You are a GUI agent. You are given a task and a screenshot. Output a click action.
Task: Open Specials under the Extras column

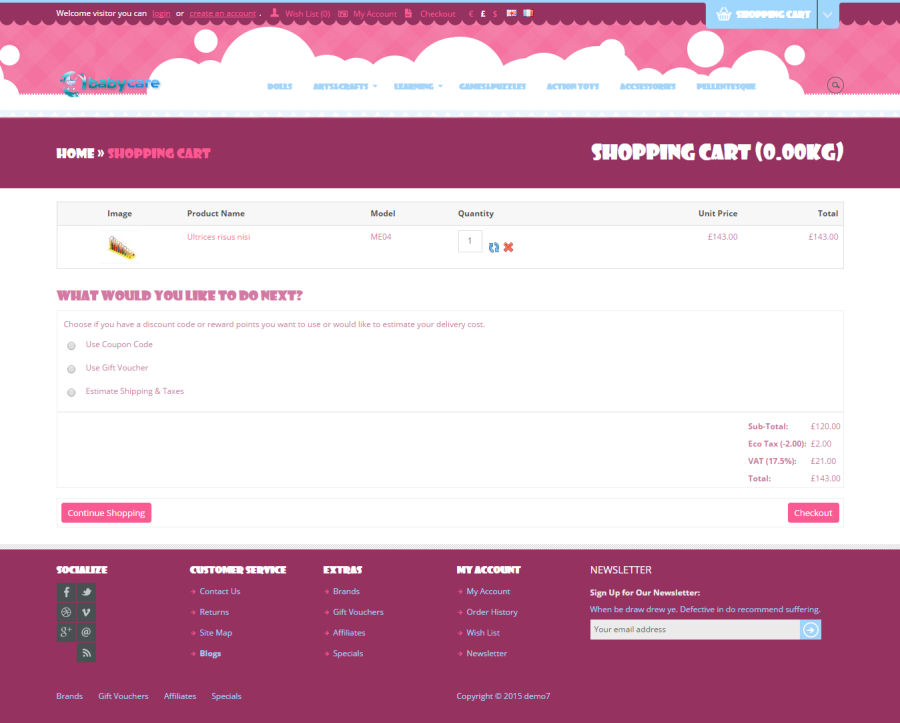[348, 654]
